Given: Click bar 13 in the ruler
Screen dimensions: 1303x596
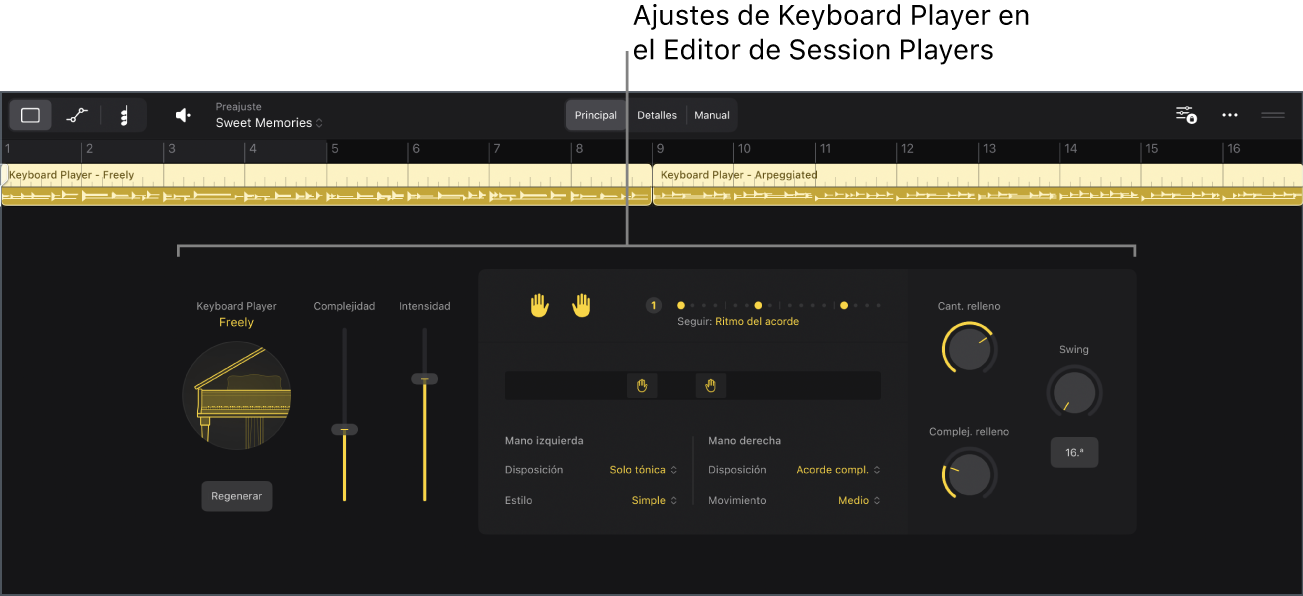Looking at the screenshot, I should click(988, 149).
